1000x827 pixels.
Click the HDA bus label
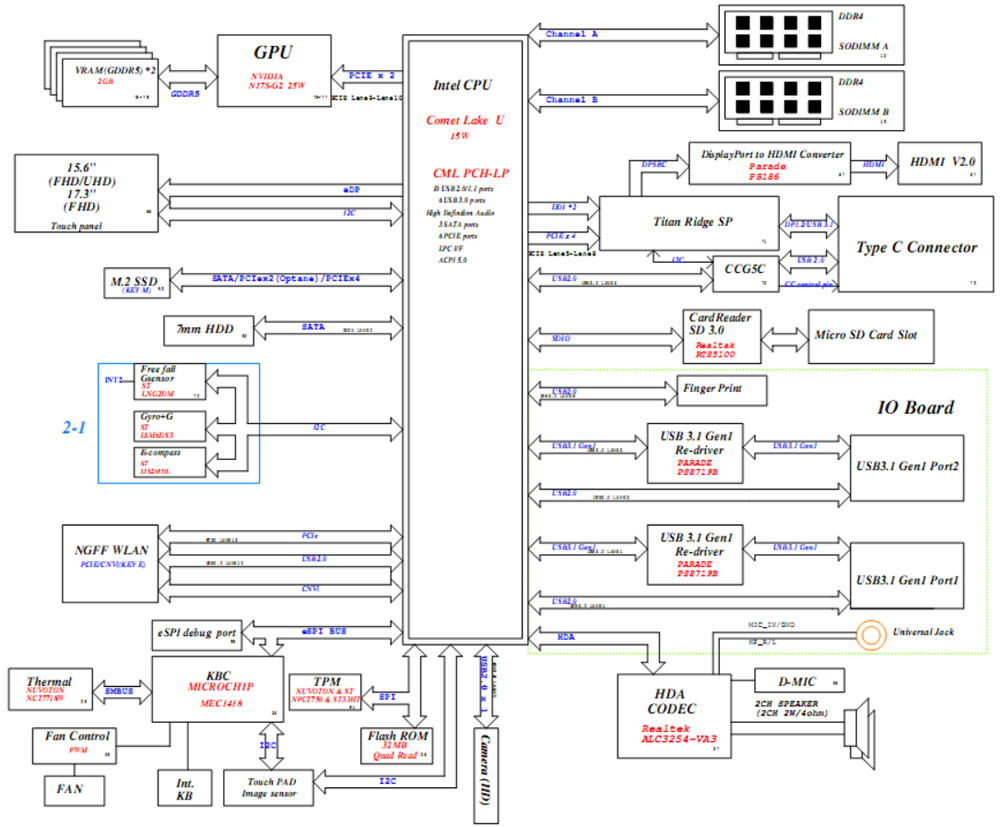point(566,636)
